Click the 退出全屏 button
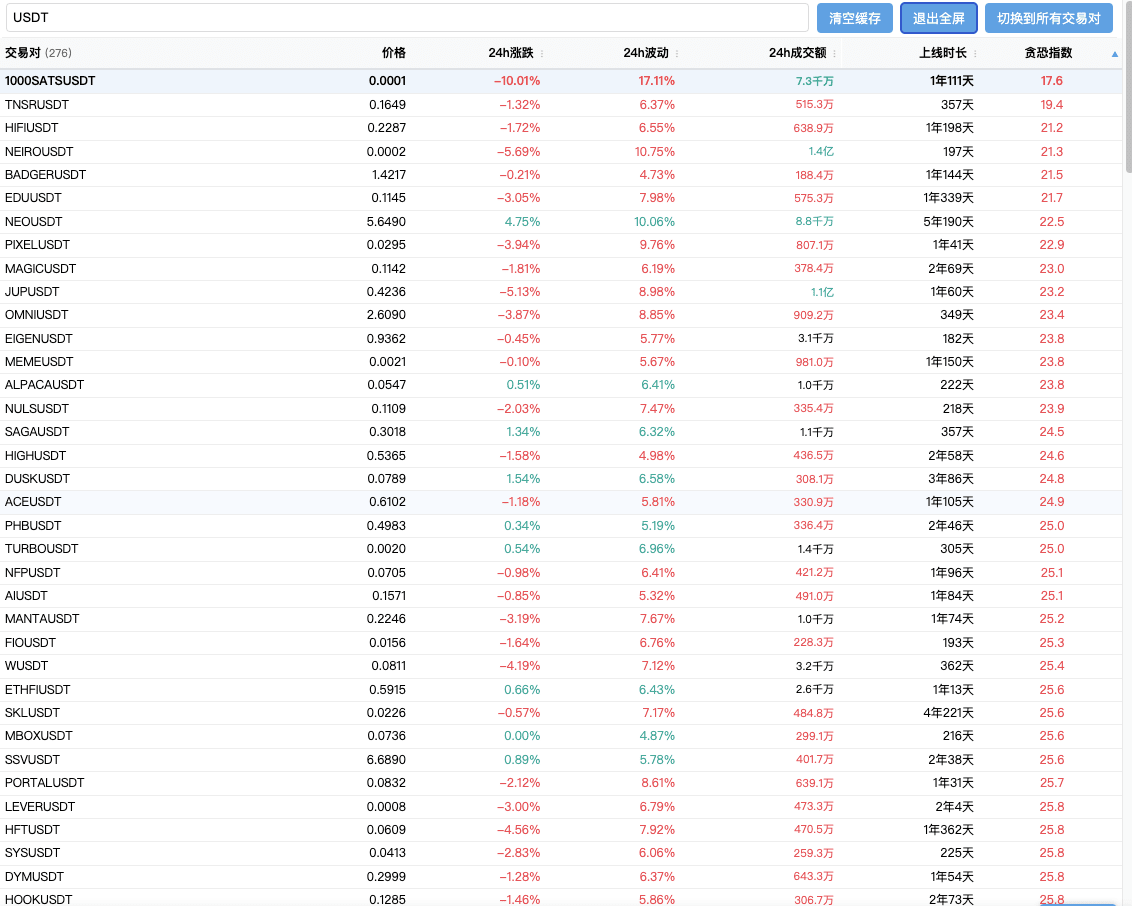Image resolution: width=1132 pixels, height=906 pixels. pos(939,18)
